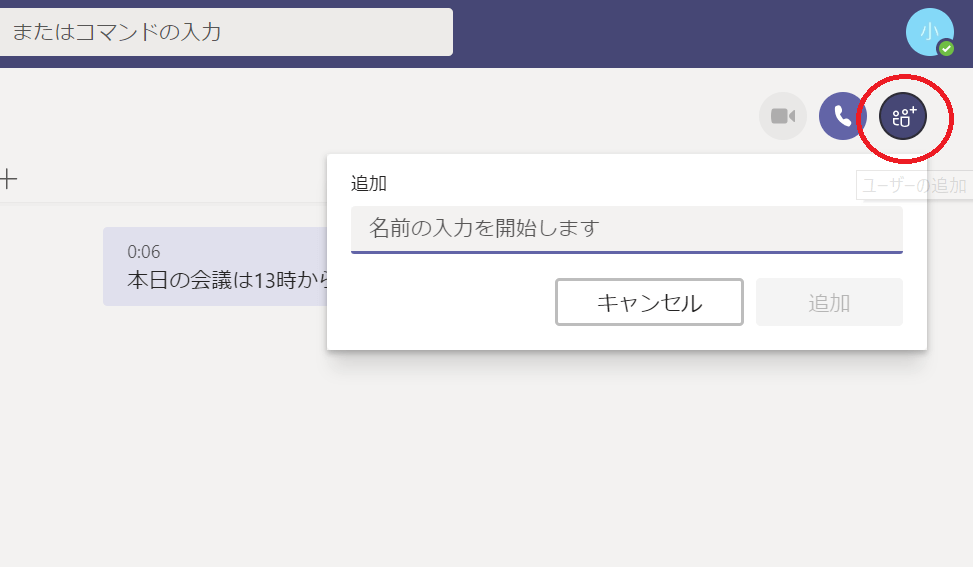973x567 pixels.
Task: Start an audio call with phone icon
Action: click(x=842, y=117)
